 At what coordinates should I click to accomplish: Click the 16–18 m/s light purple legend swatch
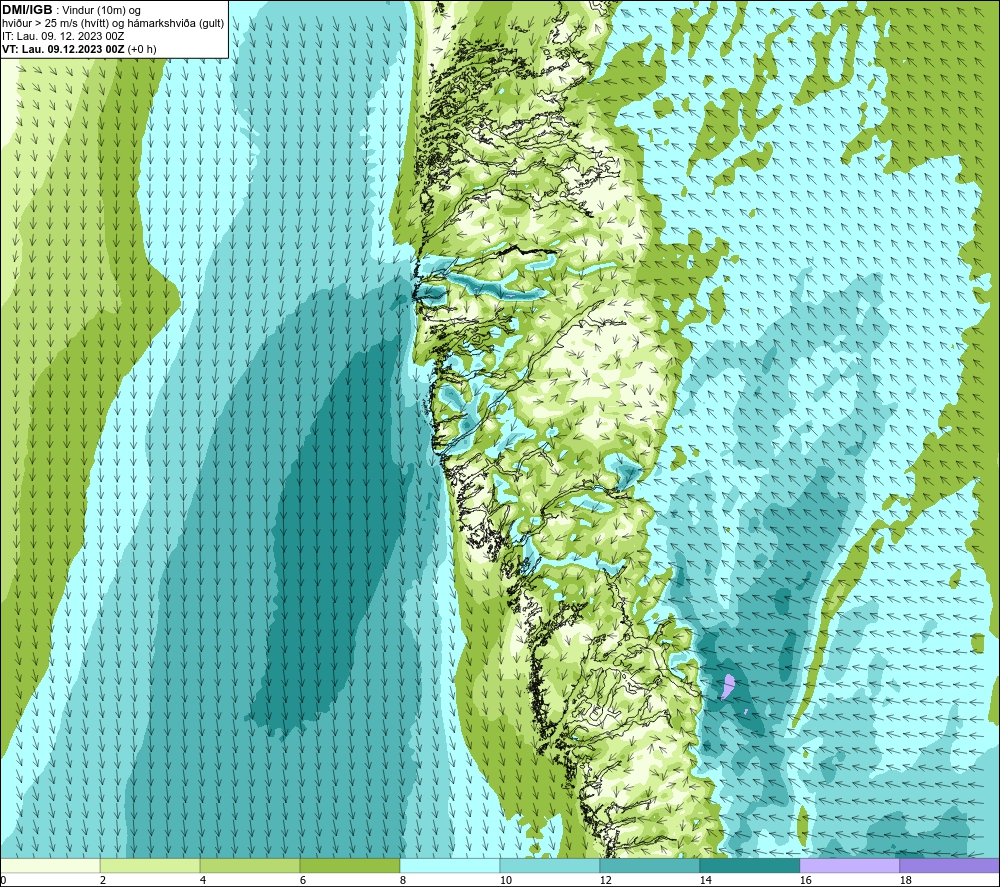coord(849,865)
